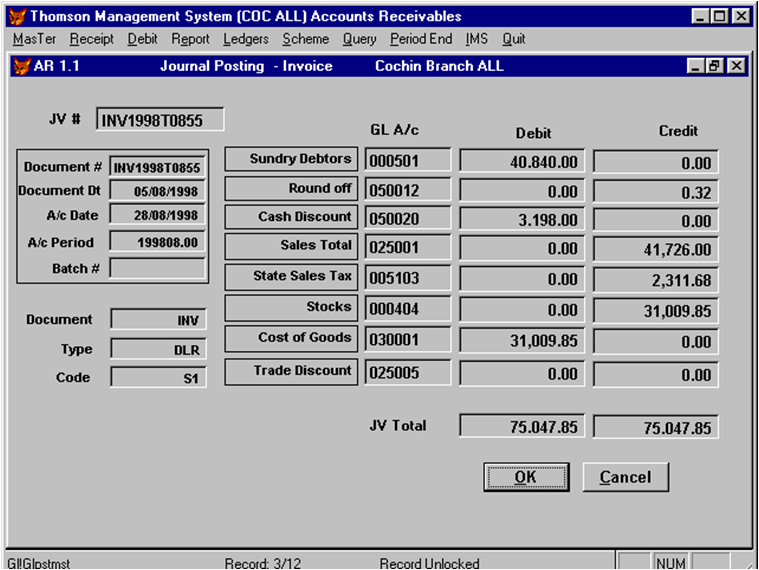The image size is (759, 570).
Task: Click the Cash Discount button
Action: tap(291, 217)
